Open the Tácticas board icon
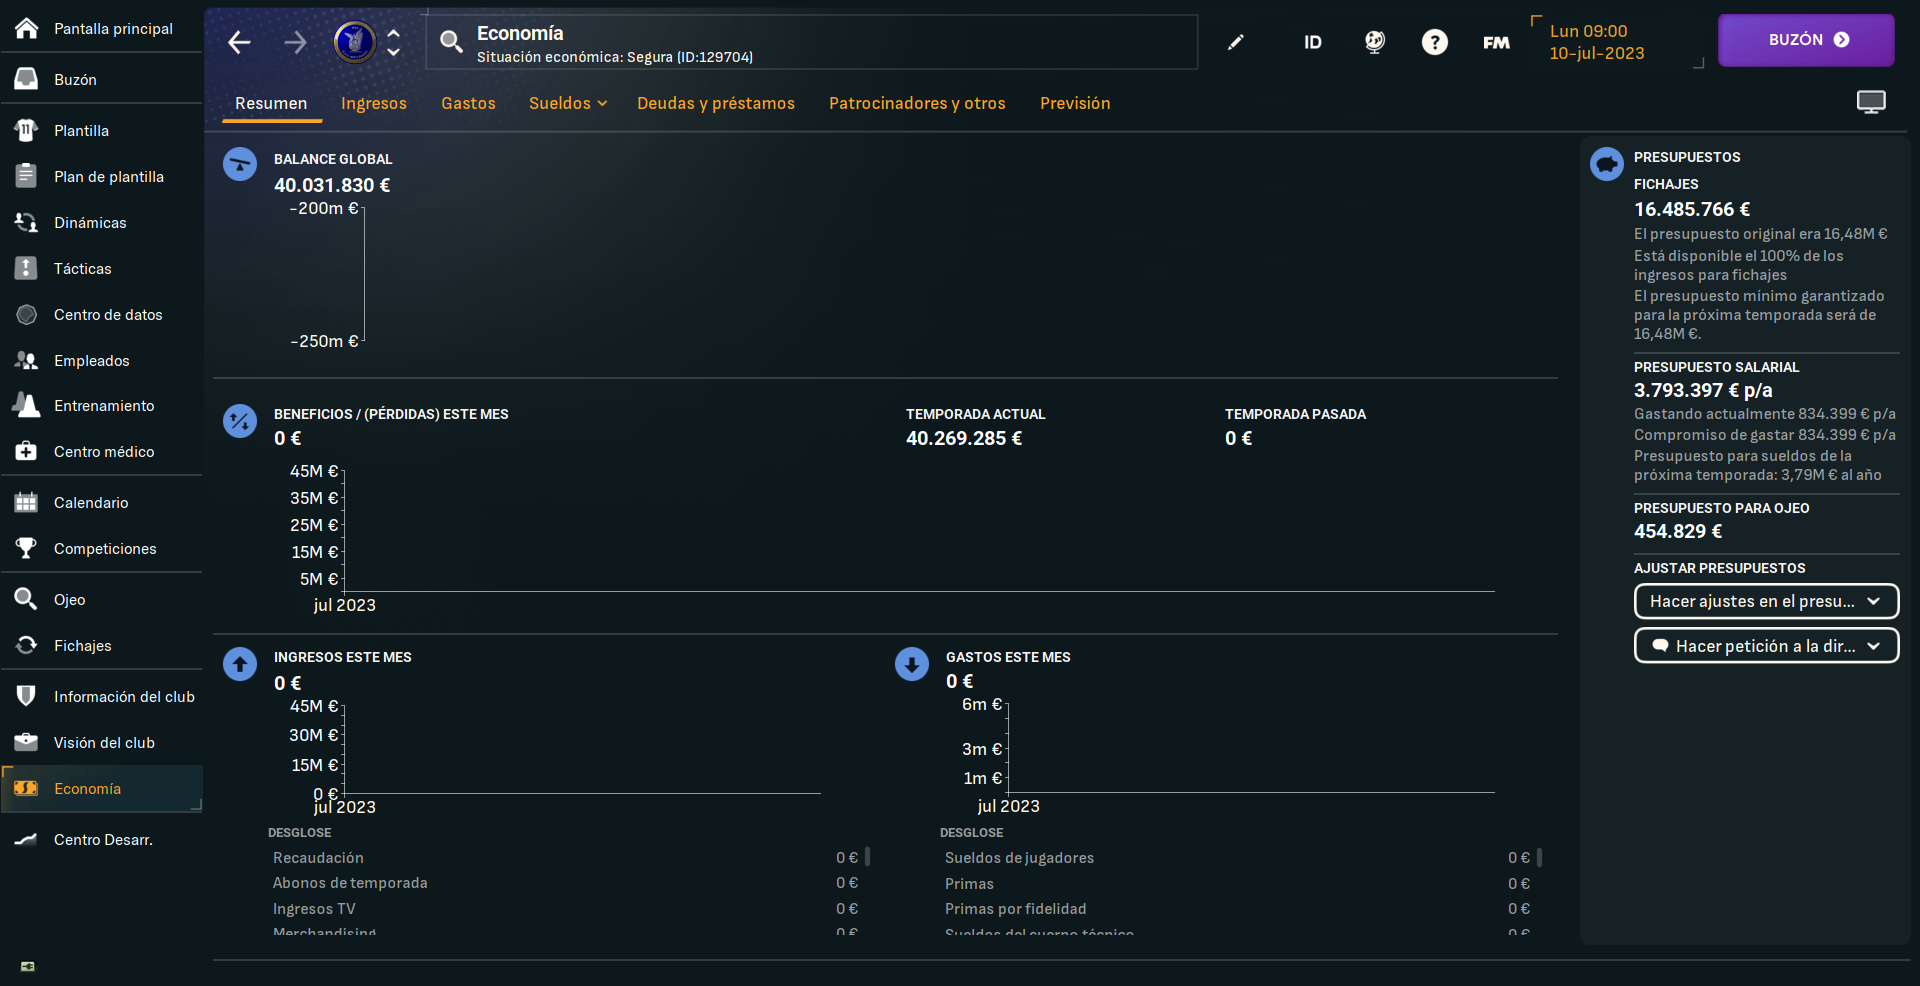1920x986 pixels. (x=27, y=268)
